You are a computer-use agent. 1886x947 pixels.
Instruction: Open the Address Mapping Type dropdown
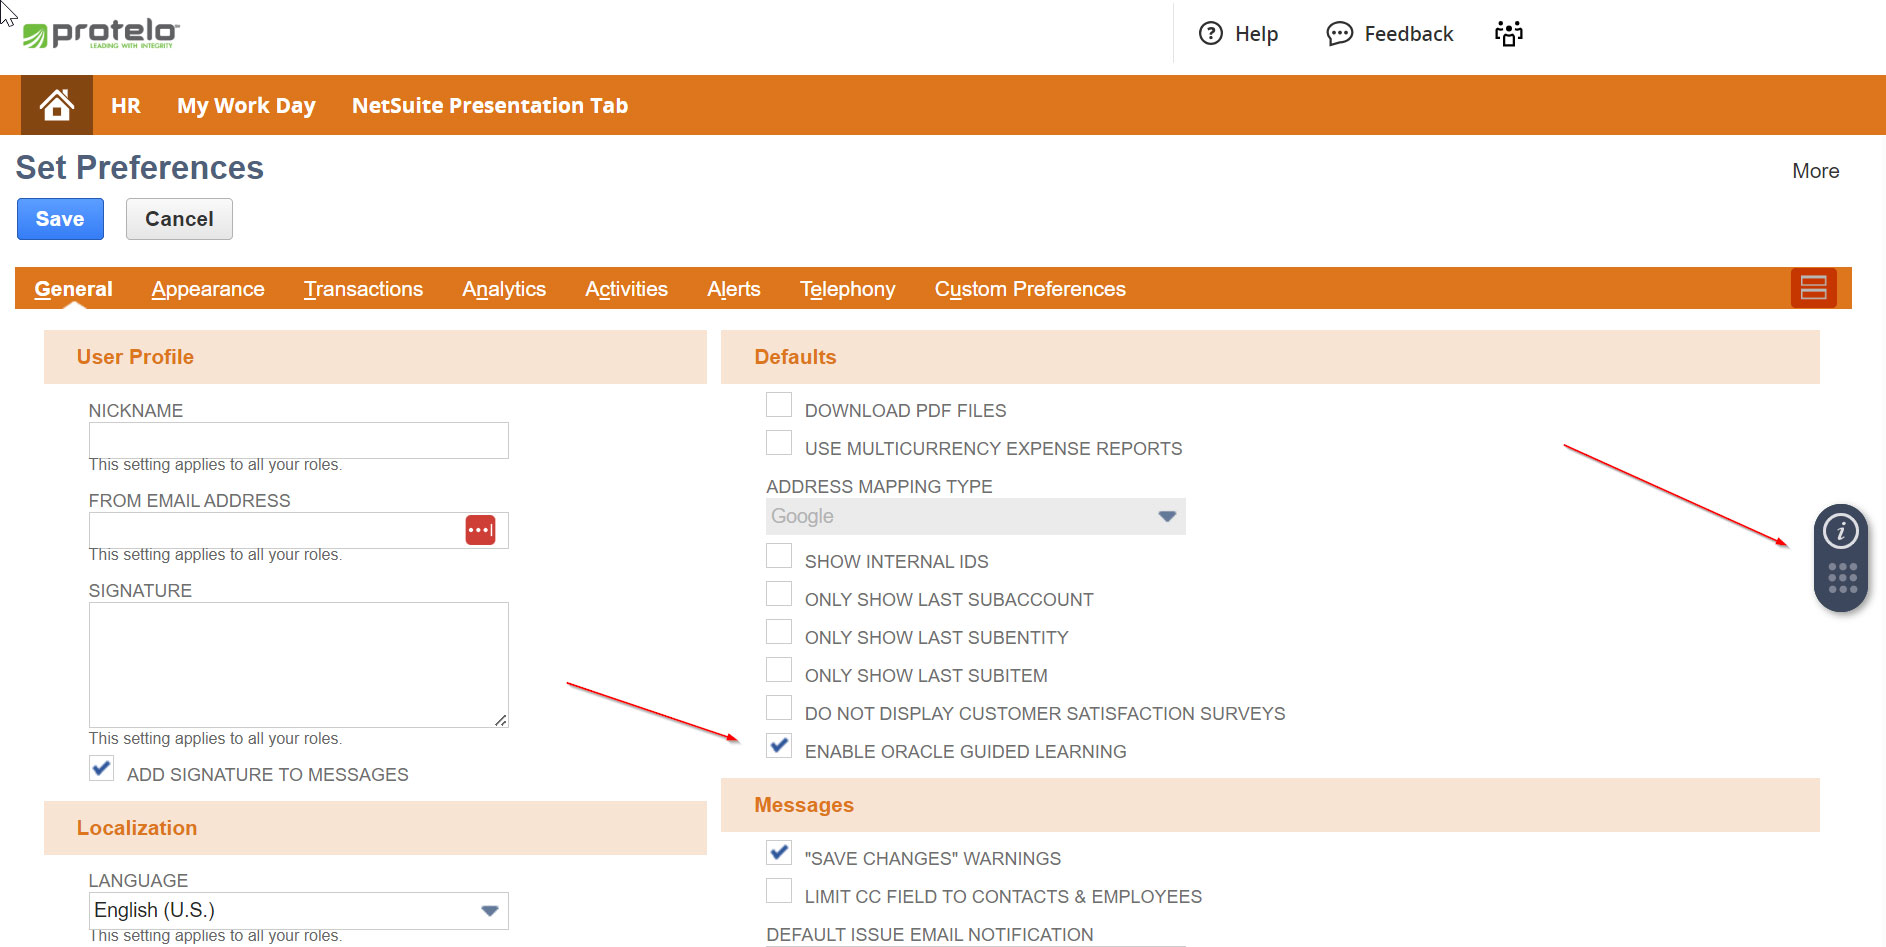click(x=1166, y=517)
